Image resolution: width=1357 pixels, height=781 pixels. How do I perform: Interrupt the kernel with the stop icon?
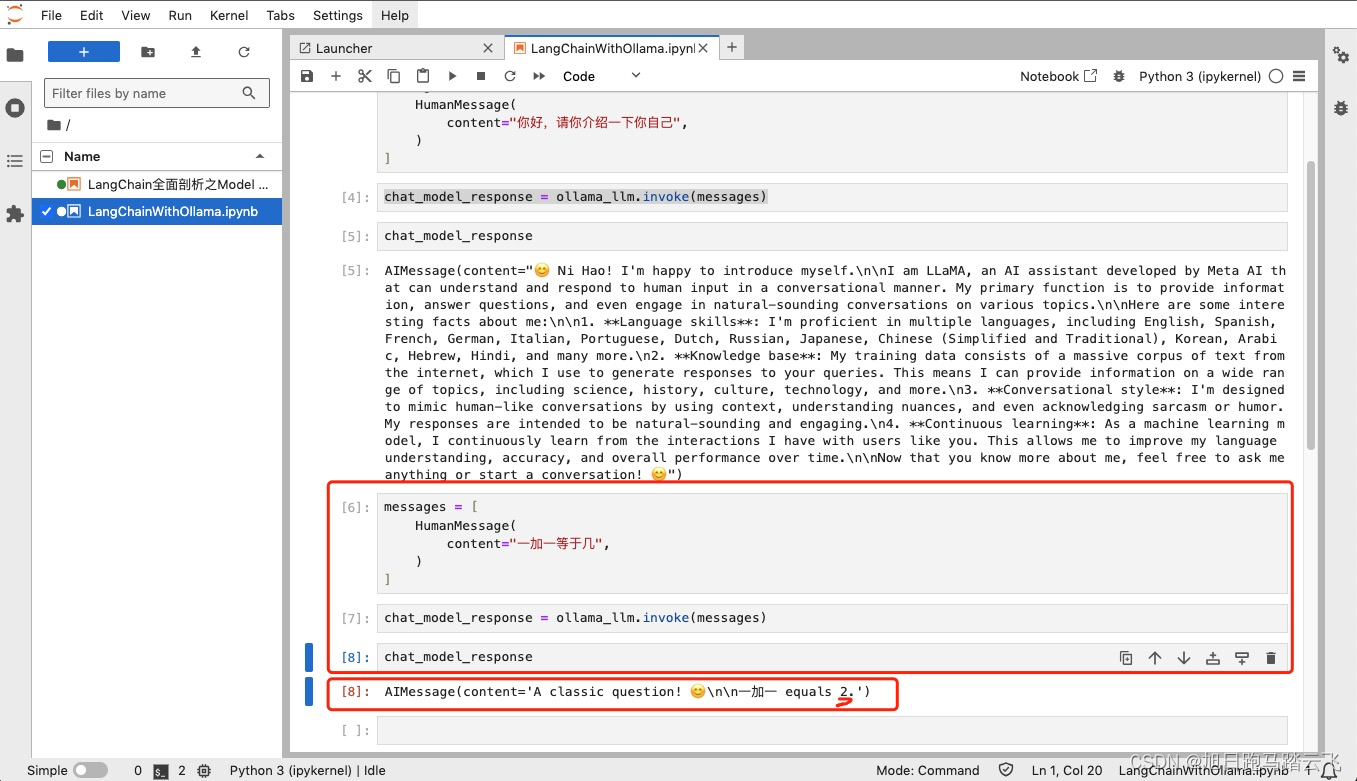coord(481,76)
